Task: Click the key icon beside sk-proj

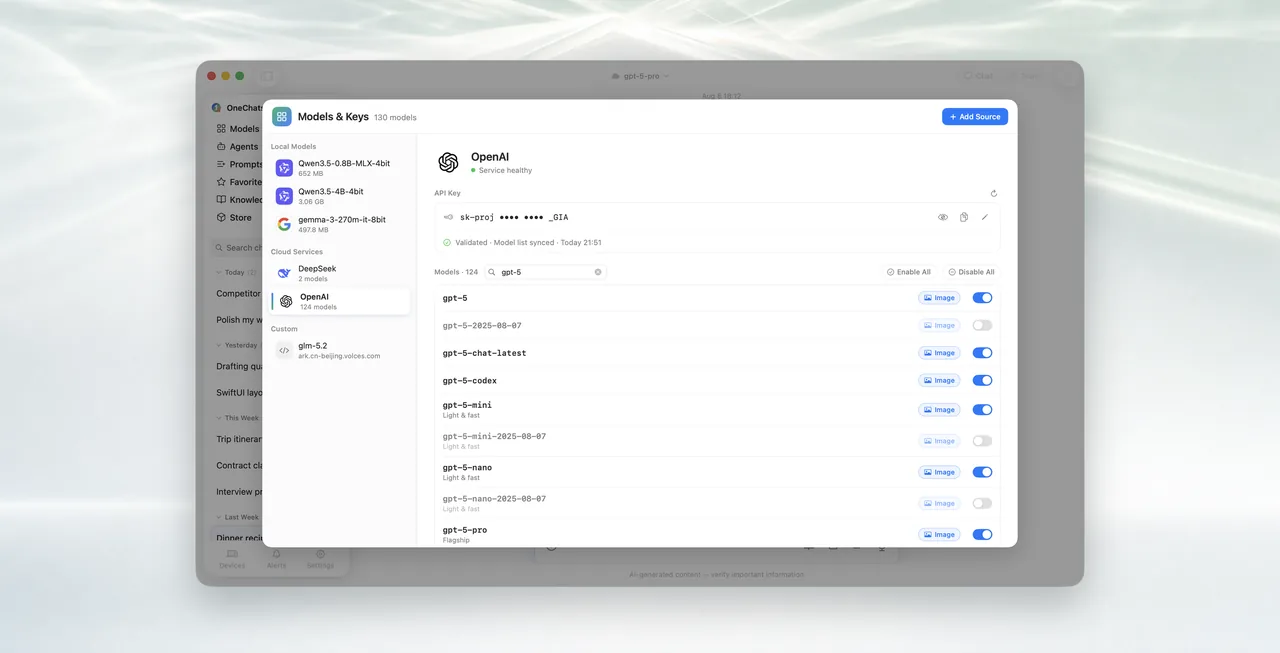Action: click(448, 217)
